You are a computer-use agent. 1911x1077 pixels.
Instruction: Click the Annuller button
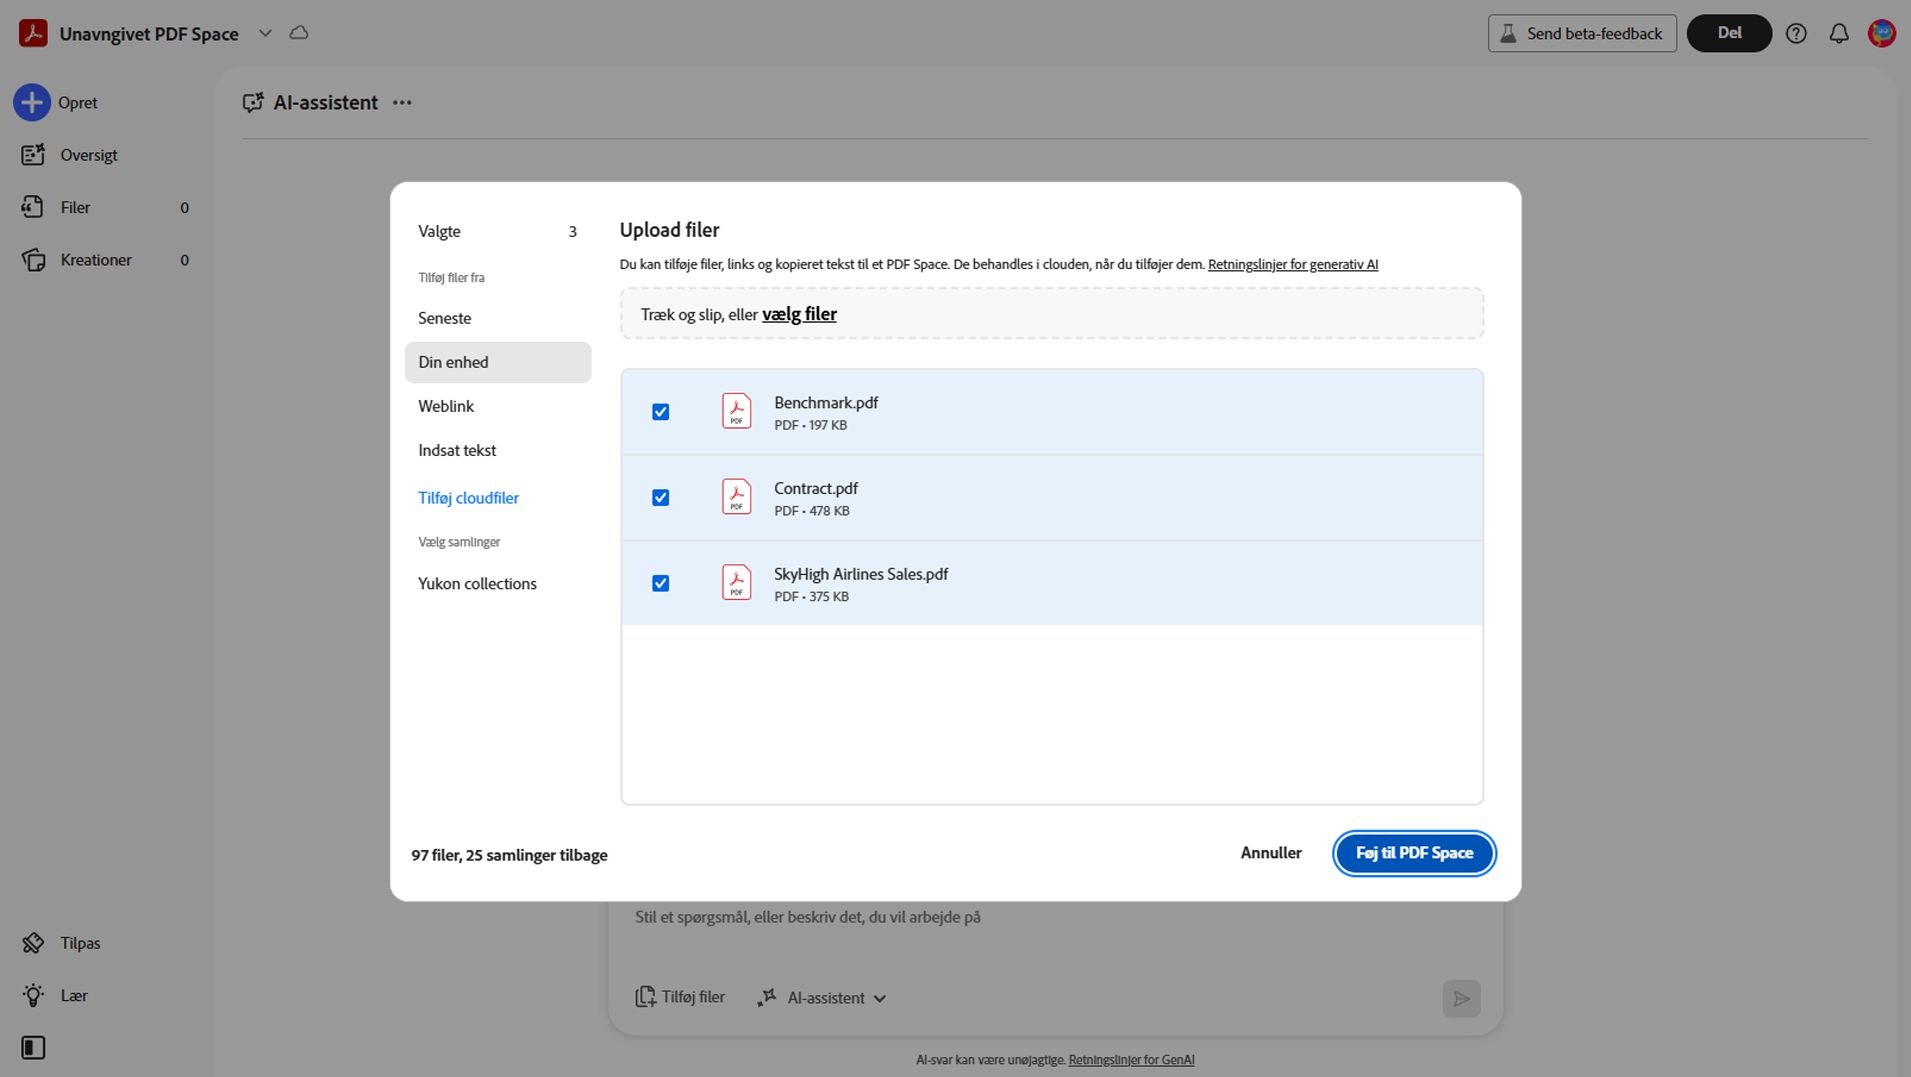[x=1271, y=853]
